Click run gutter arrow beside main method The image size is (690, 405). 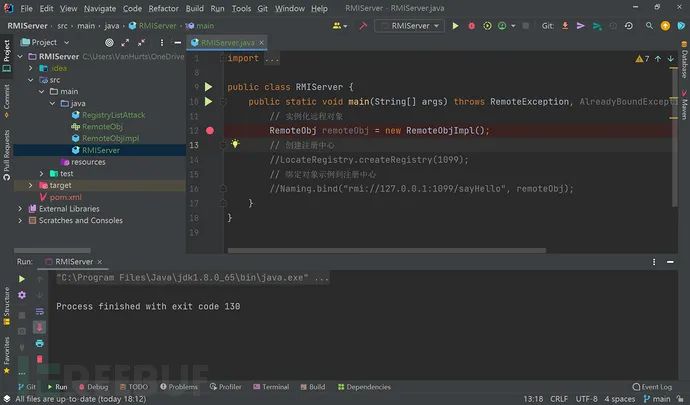(209, 102)
